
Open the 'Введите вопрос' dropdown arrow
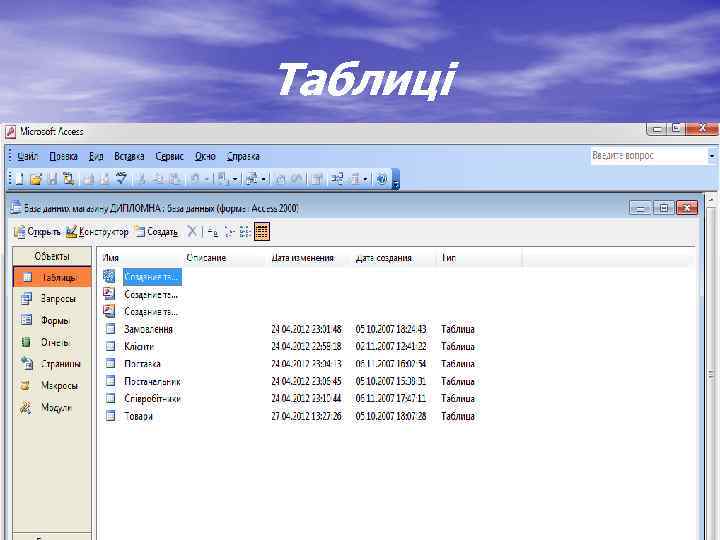click(x=712, y=156)
